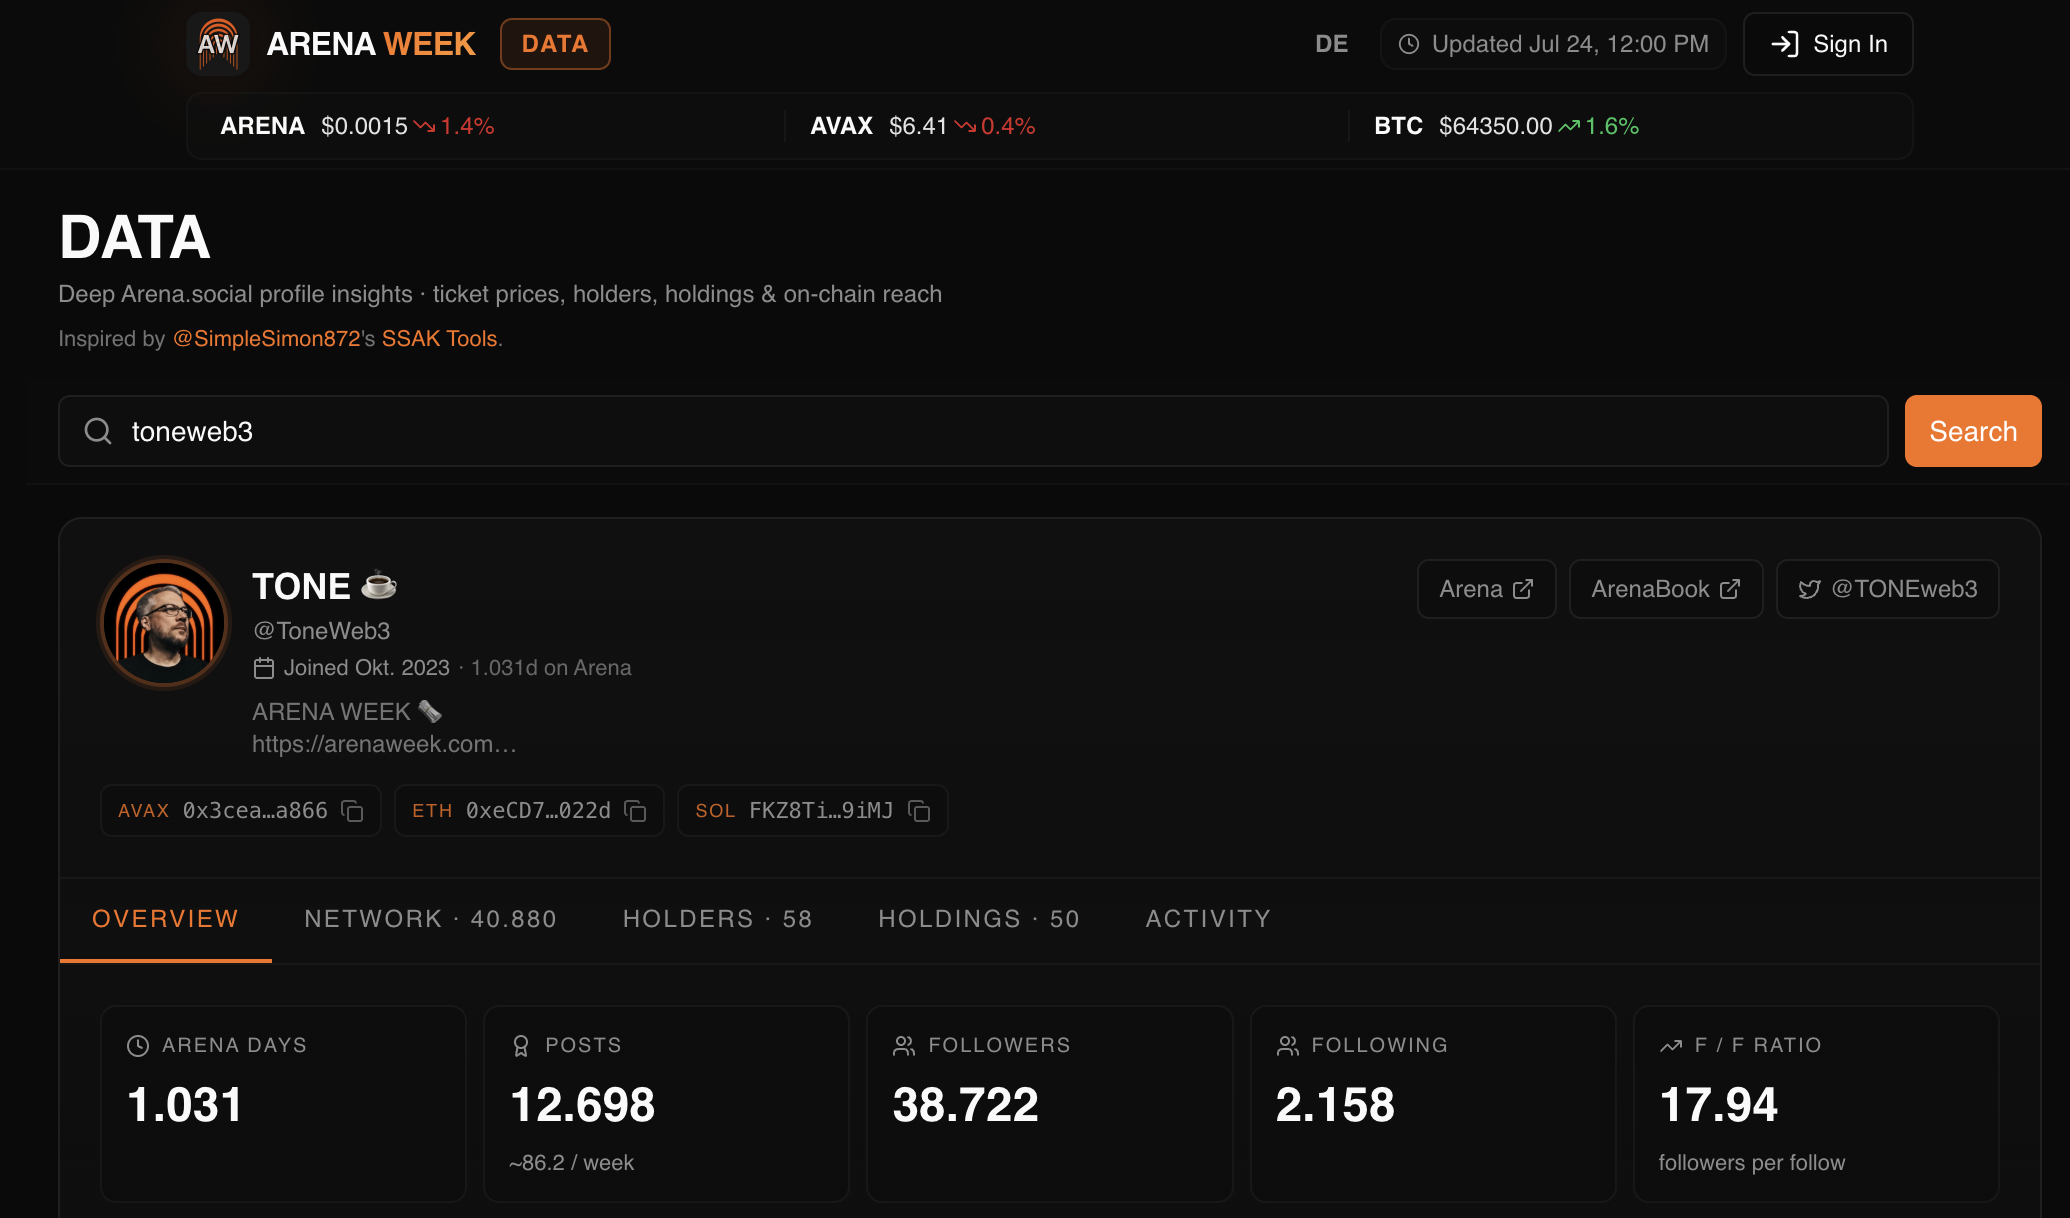Click the ARENA WEEK header title
This screenshot has width=2070, height=1218.
[371, 44]
